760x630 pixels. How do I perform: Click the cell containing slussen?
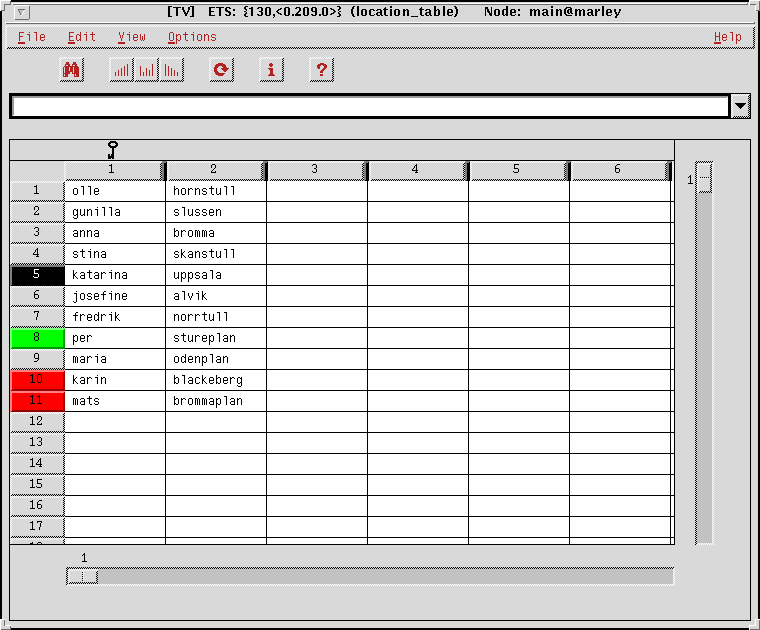216,212
